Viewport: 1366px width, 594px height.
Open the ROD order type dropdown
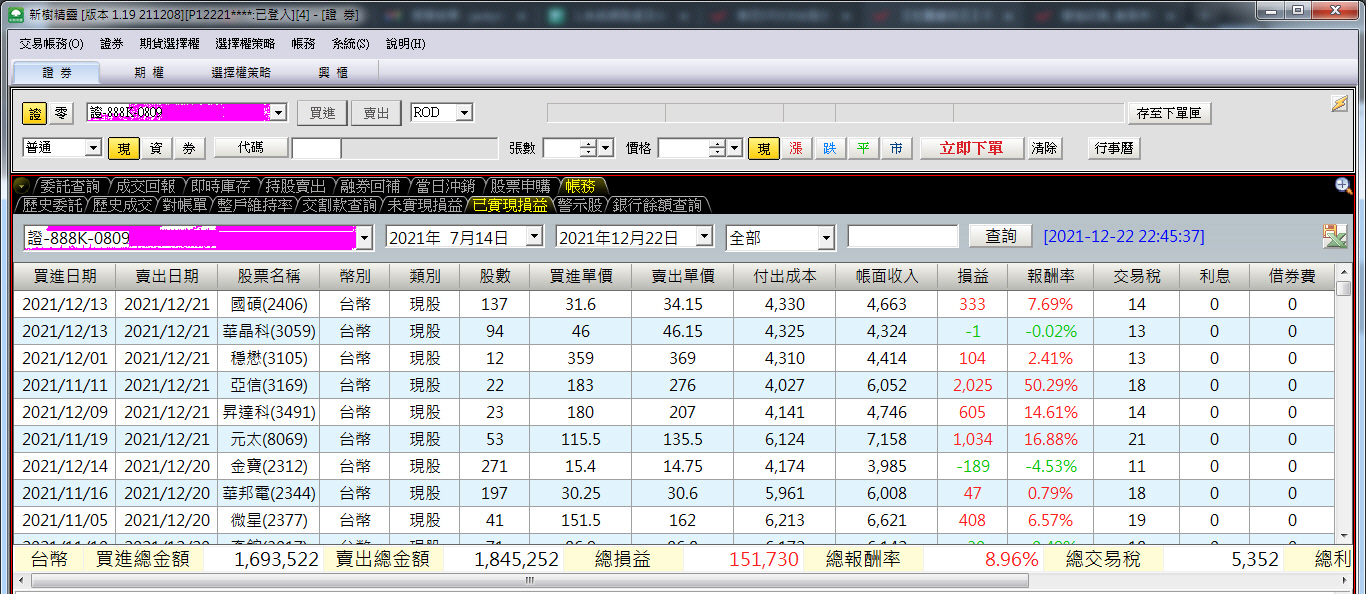(464, 113)
